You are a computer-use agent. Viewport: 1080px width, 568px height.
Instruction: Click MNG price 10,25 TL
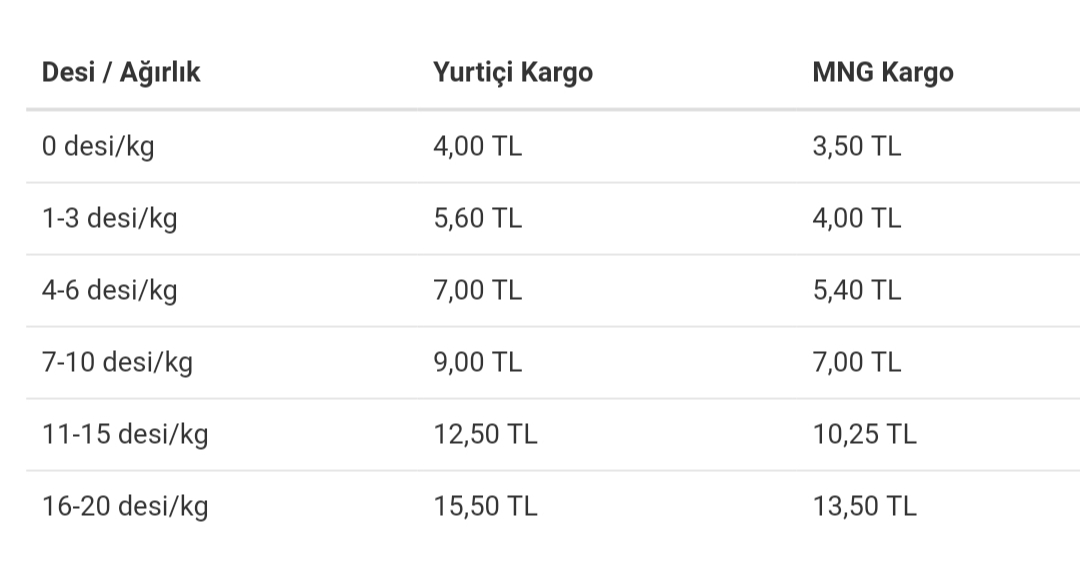[x=864, y=434]
